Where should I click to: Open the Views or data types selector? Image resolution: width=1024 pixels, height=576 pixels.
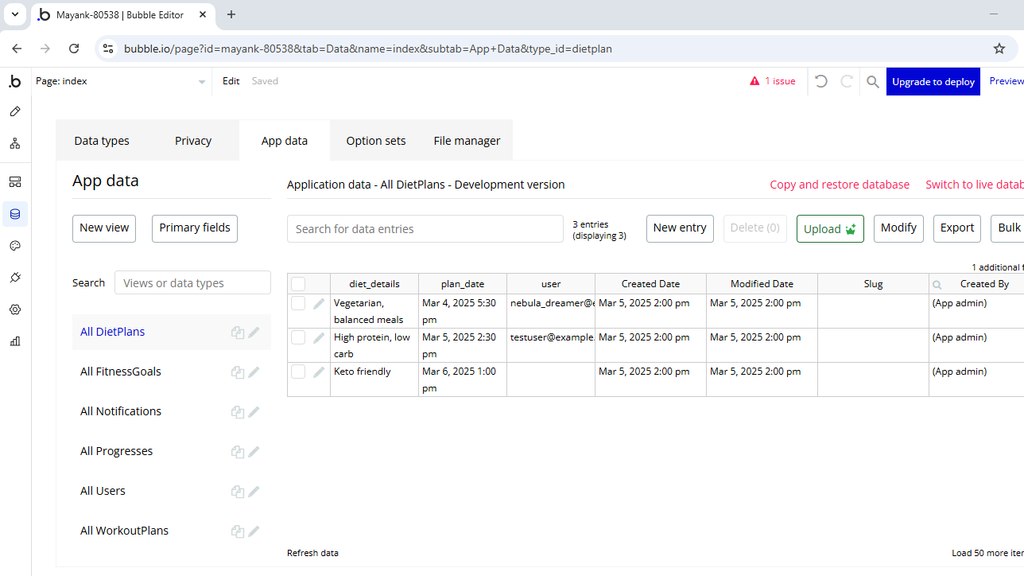(x=192, y=282)
